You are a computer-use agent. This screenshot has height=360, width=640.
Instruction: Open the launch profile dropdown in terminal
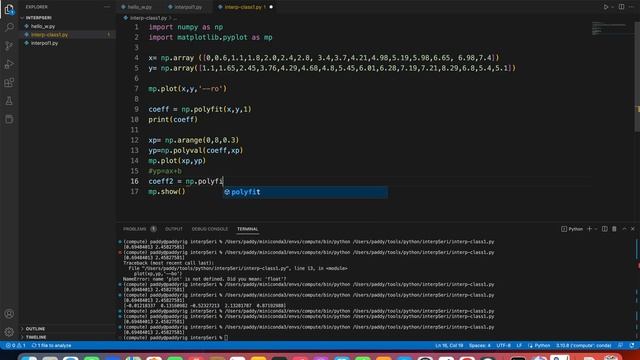pos(596,229)
